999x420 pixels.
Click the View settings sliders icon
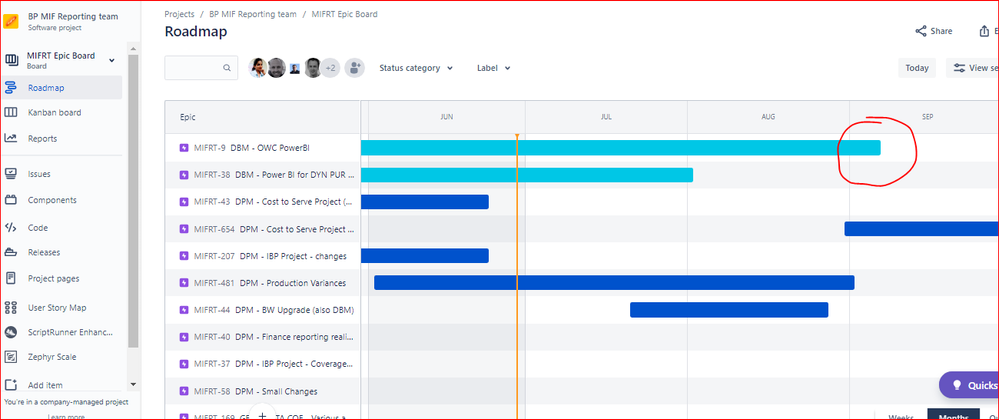pos(959,68)
